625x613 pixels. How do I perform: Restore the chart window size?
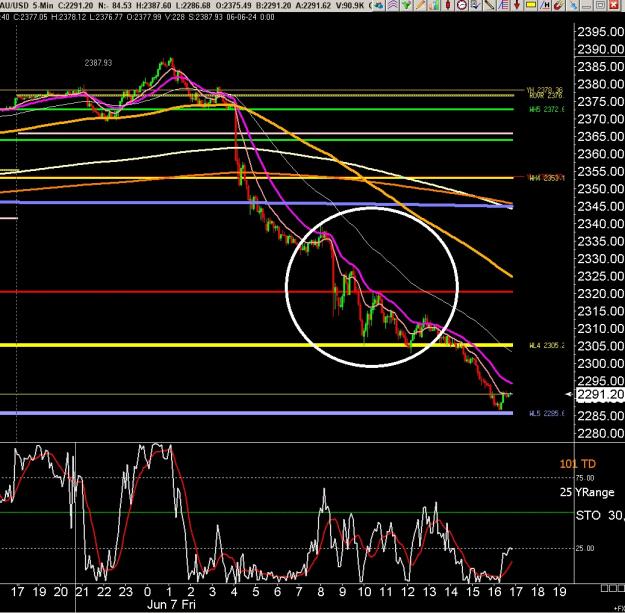coord(600,5)
